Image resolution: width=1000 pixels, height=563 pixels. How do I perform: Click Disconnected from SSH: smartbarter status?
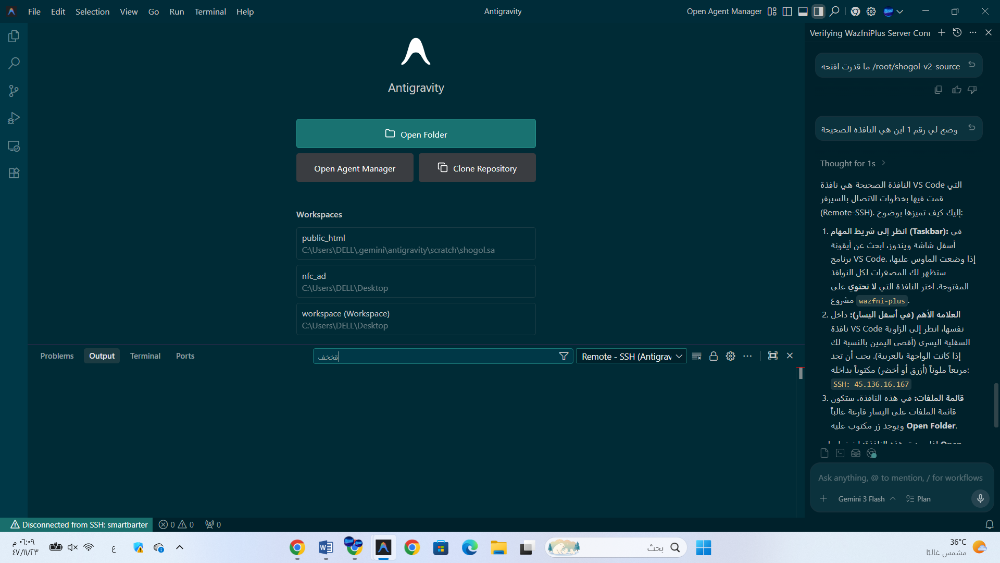tap(77, 525)
